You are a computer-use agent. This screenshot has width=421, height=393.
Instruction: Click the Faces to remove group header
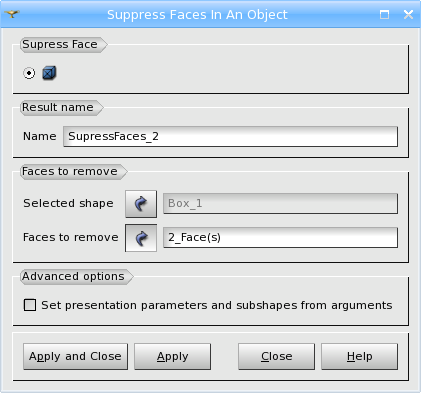pos(70,171)
